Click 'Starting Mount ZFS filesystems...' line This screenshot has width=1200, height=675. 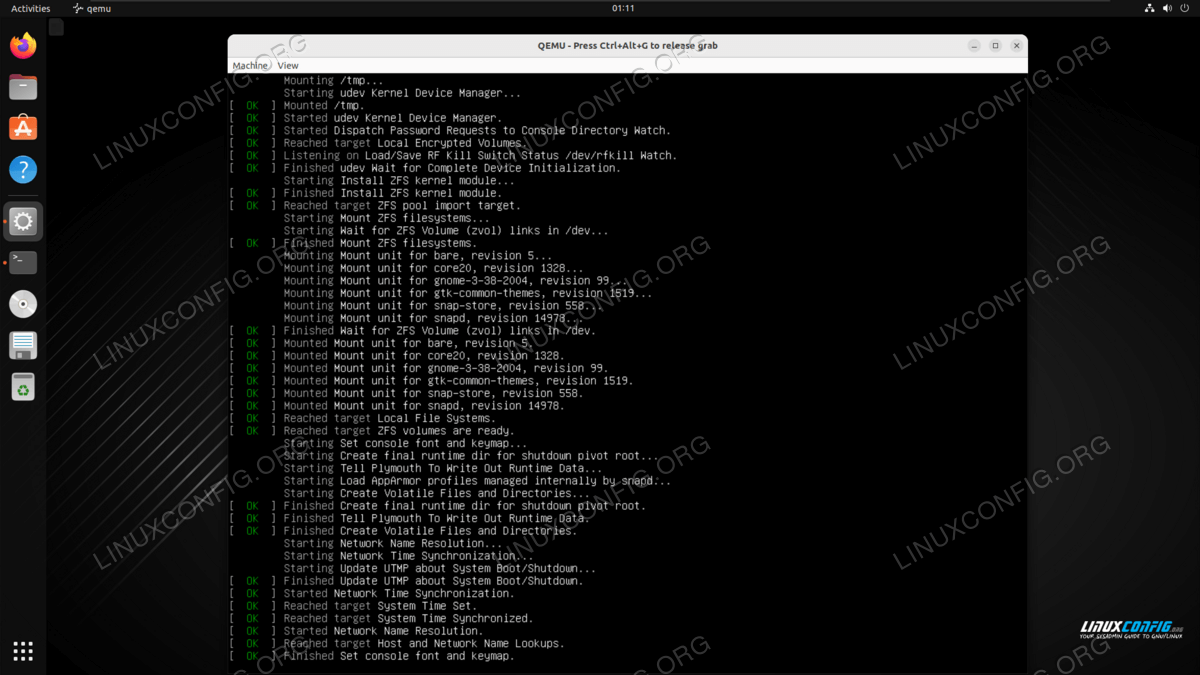pos(387,218)
